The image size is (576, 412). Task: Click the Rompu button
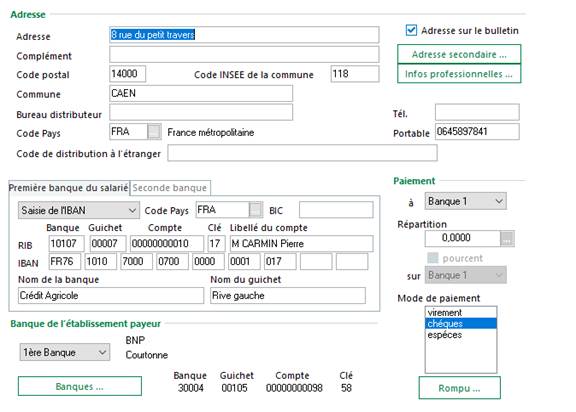(x=459, y=388)
